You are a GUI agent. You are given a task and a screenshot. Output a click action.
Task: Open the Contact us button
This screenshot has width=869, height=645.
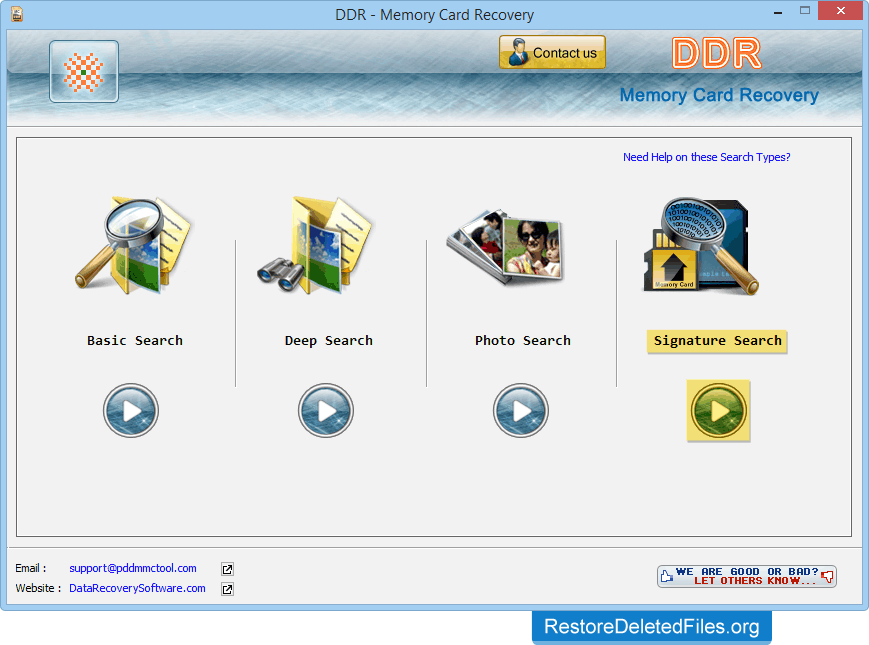(x=552, y=53)
